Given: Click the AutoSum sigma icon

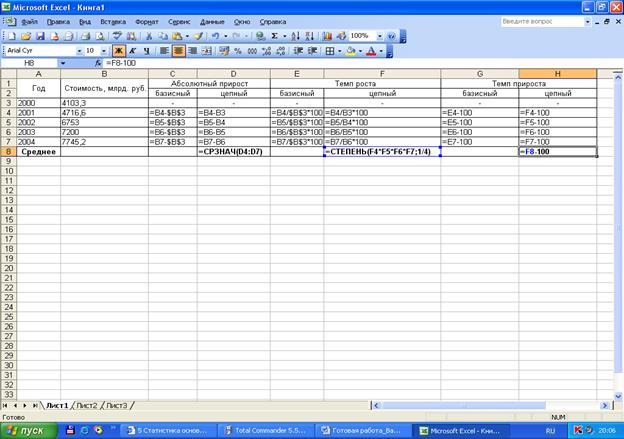Looking at the screenshot, I should [276, 35].
